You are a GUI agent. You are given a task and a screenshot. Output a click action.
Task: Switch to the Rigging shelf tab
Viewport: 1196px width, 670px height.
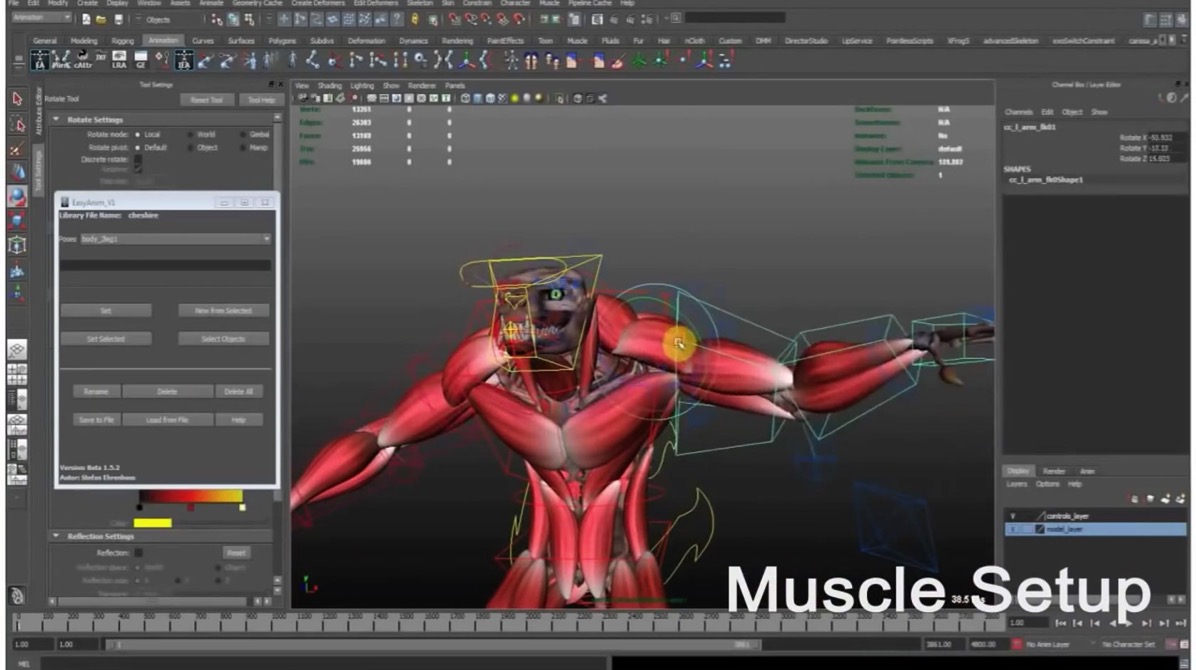pos(123,41)
